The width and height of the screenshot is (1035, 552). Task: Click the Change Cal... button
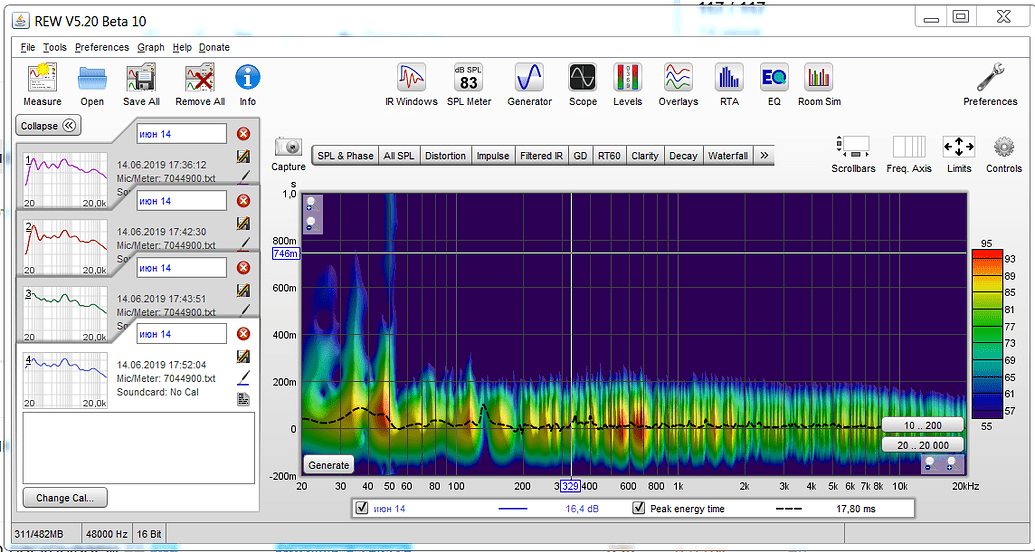click(x=64, y=497)
